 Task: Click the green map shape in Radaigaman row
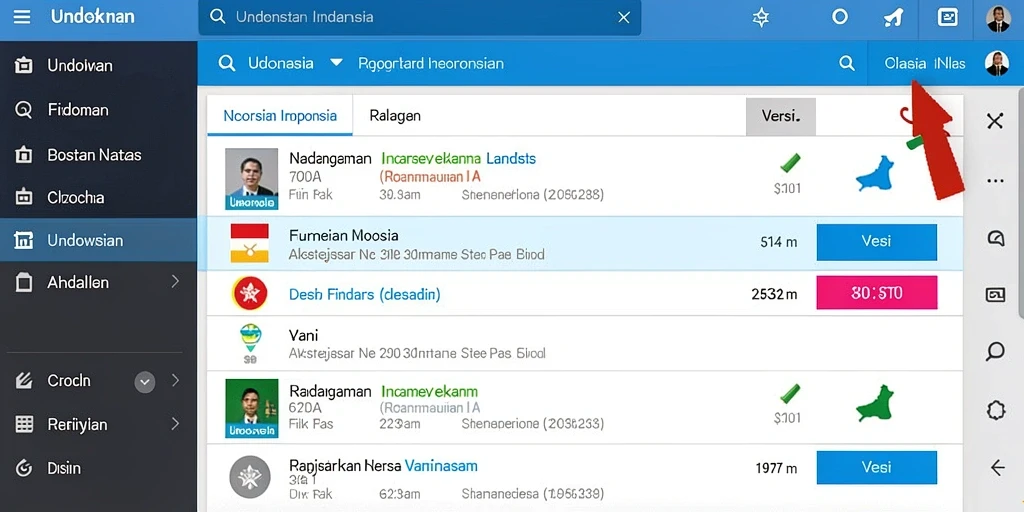[875, 404]
